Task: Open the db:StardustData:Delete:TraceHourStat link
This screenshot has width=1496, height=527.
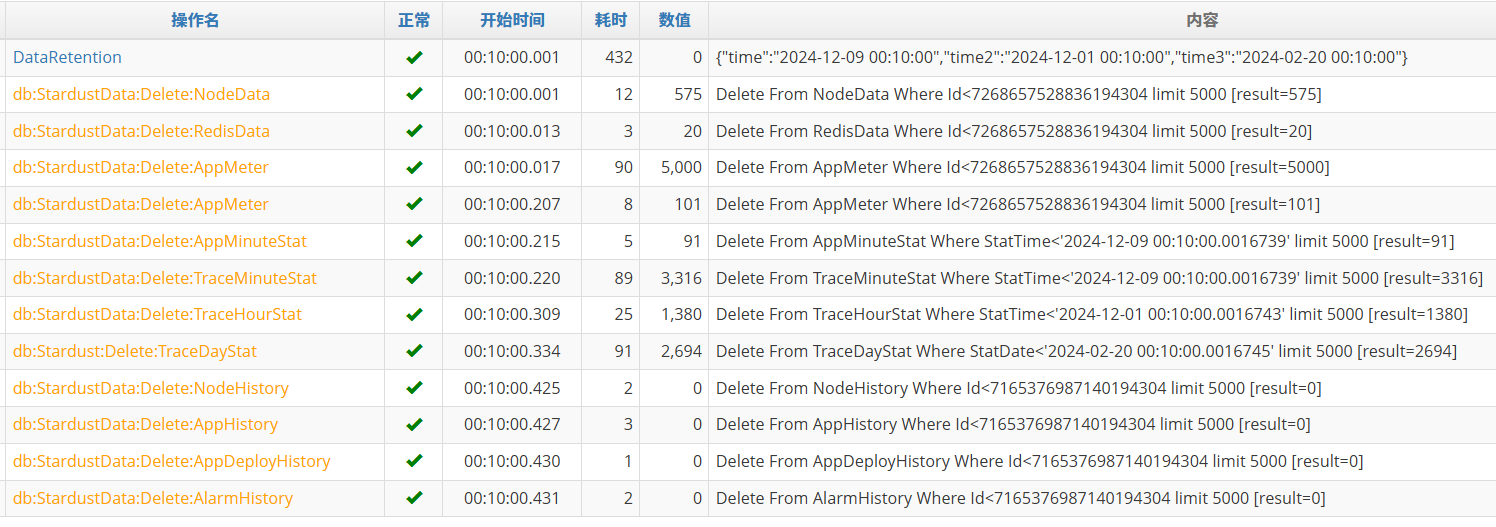Action: point(157,315)
